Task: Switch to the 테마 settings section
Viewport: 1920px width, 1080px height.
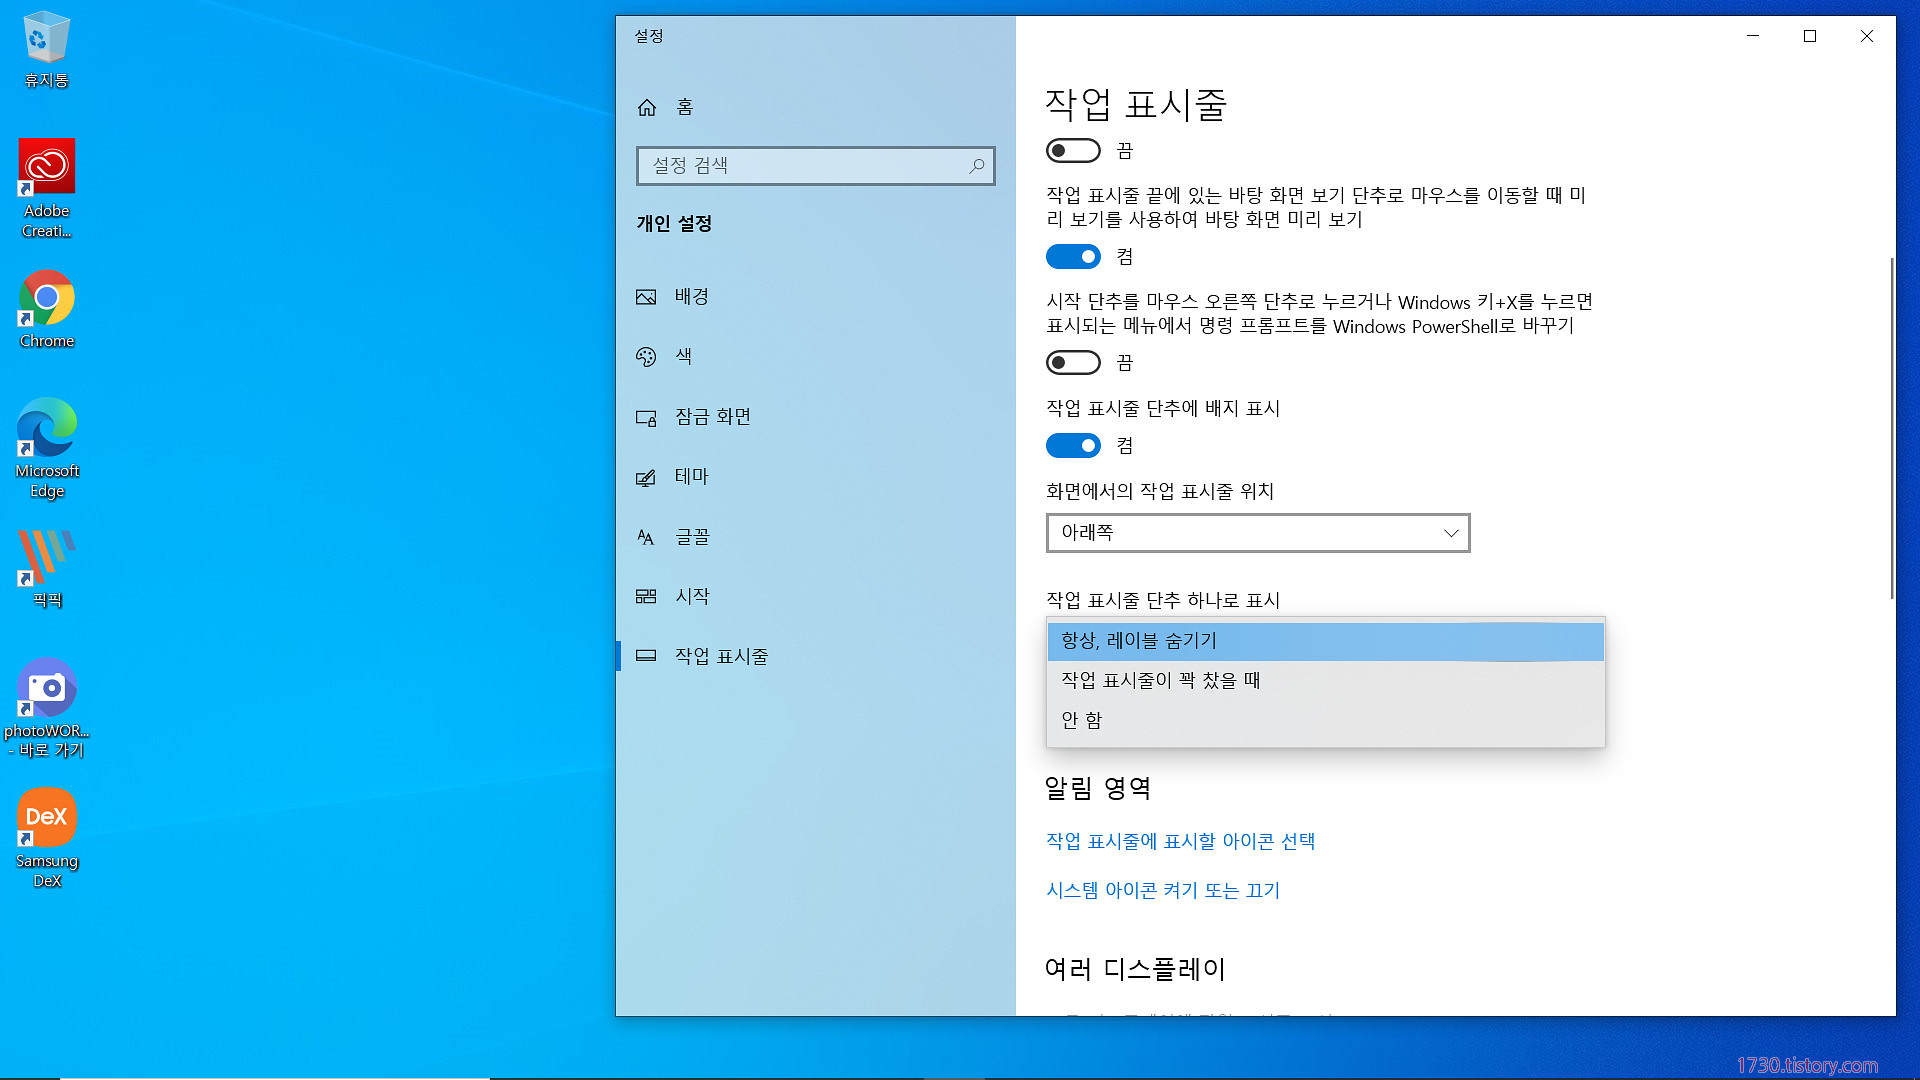Action: 691,477
